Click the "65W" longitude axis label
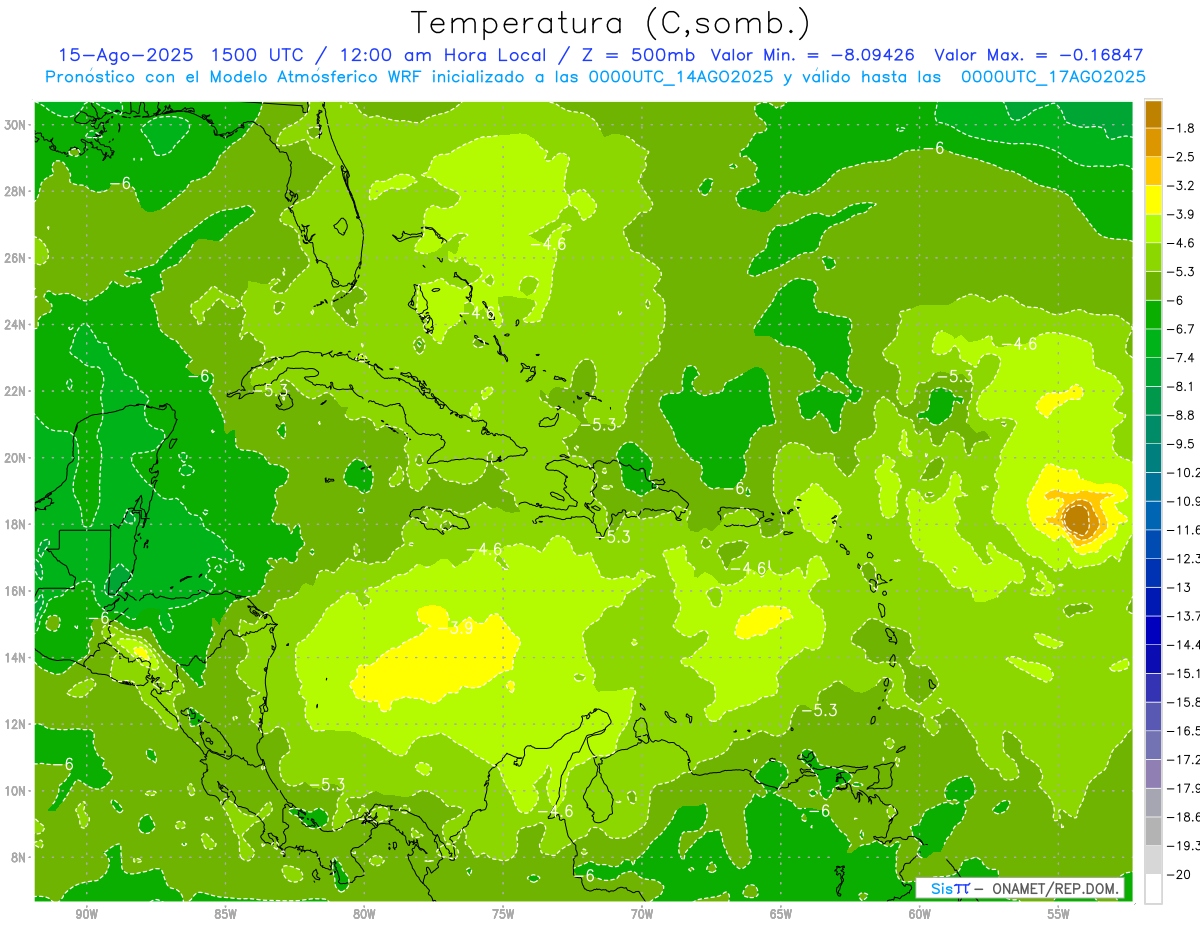Viewport: 1200px width, 927px height. coord(781,914)
